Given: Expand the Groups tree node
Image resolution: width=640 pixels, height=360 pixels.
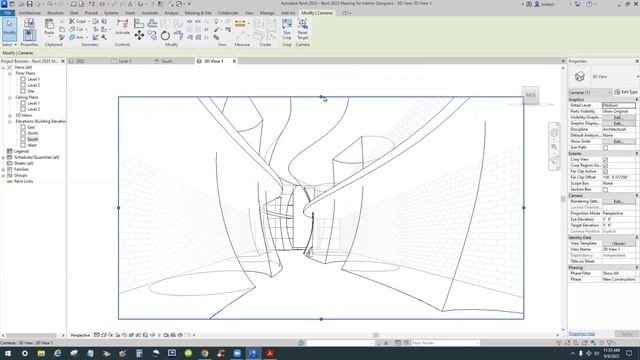Looking at the screenshot, I should coord(4,176).
